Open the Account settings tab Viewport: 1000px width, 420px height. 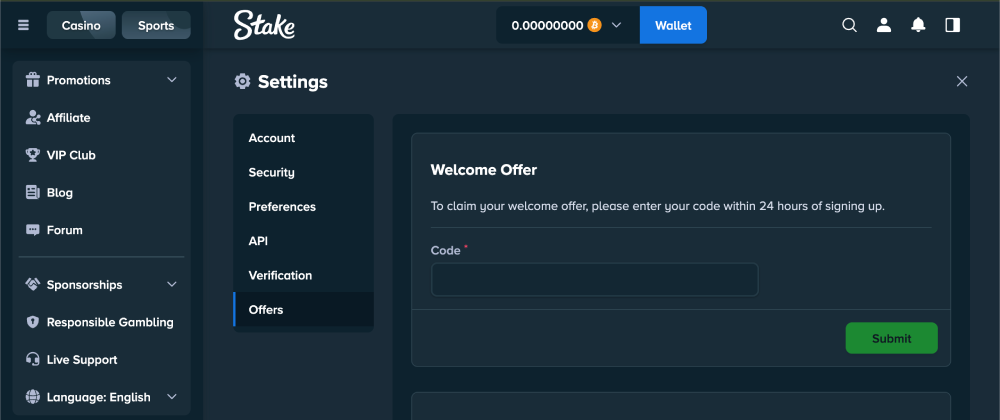(x=304, y=138)
